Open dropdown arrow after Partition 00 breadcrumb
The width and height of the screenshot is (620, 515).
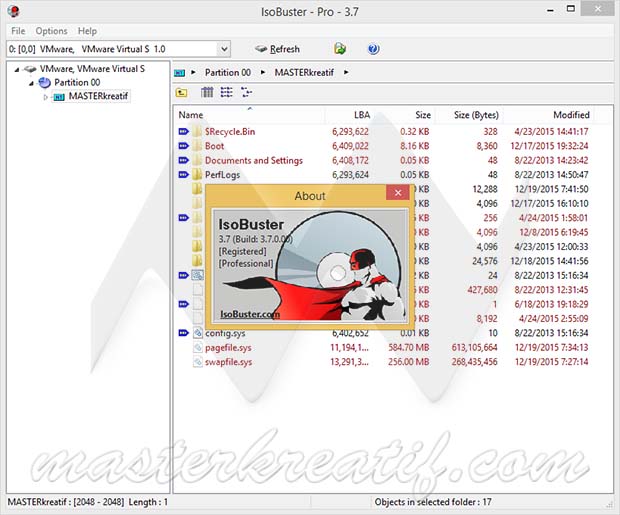pyautogui.click(x=263, y=72)
